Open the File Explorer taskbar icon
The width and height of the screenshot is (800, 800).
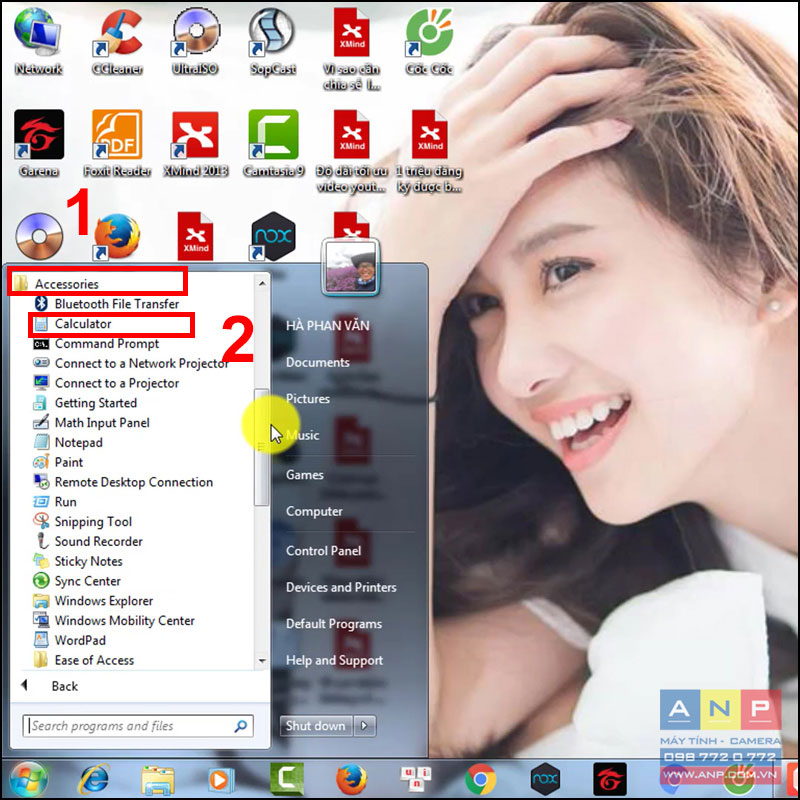pyautogui.click(x=158, y=780)
